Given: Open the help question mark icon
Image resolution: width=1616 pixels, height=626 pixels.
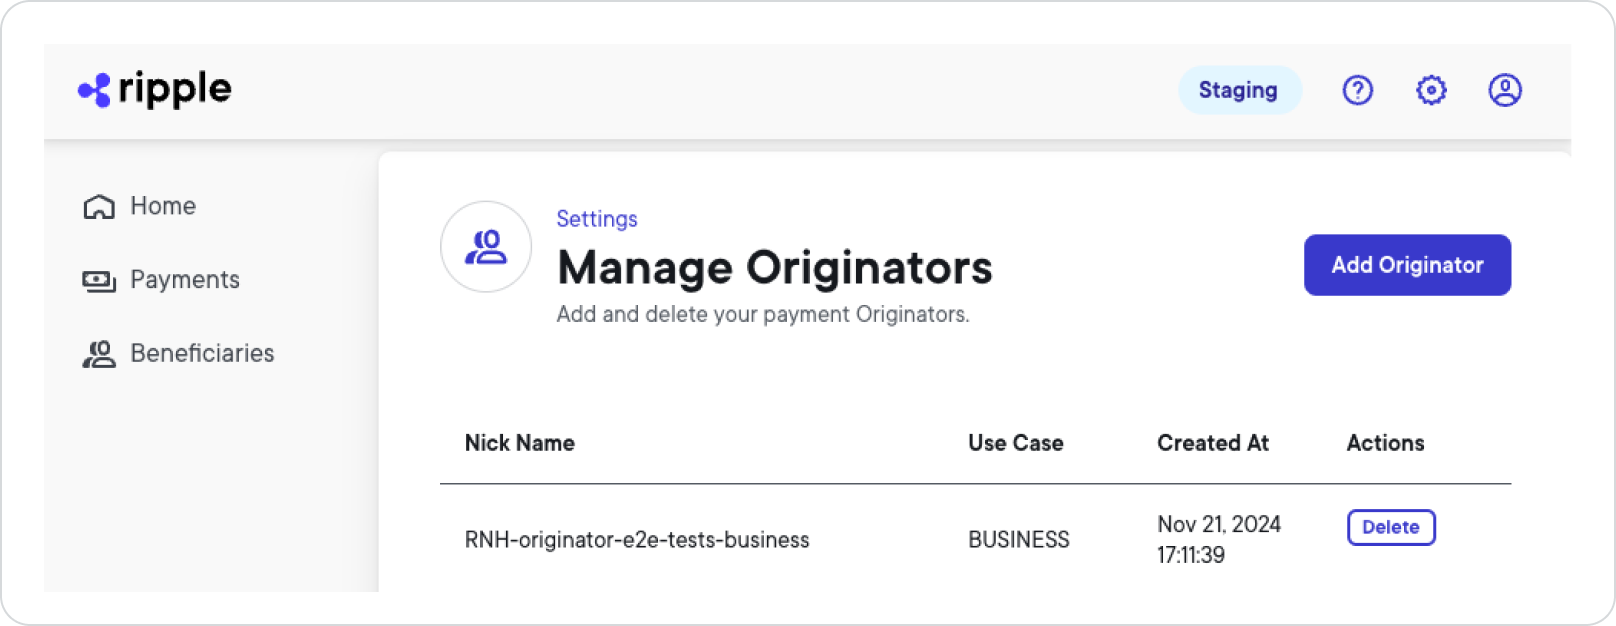Looking at the screenshot, I should pyautogui.click(x=1357, y=90).
